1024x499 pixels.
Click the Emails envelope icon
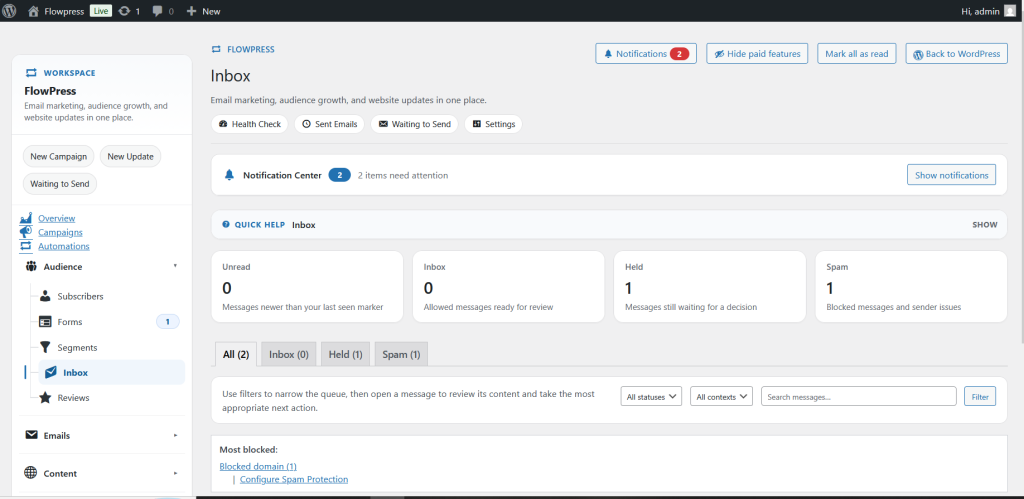pyautogui.click(x=31, y=435)
